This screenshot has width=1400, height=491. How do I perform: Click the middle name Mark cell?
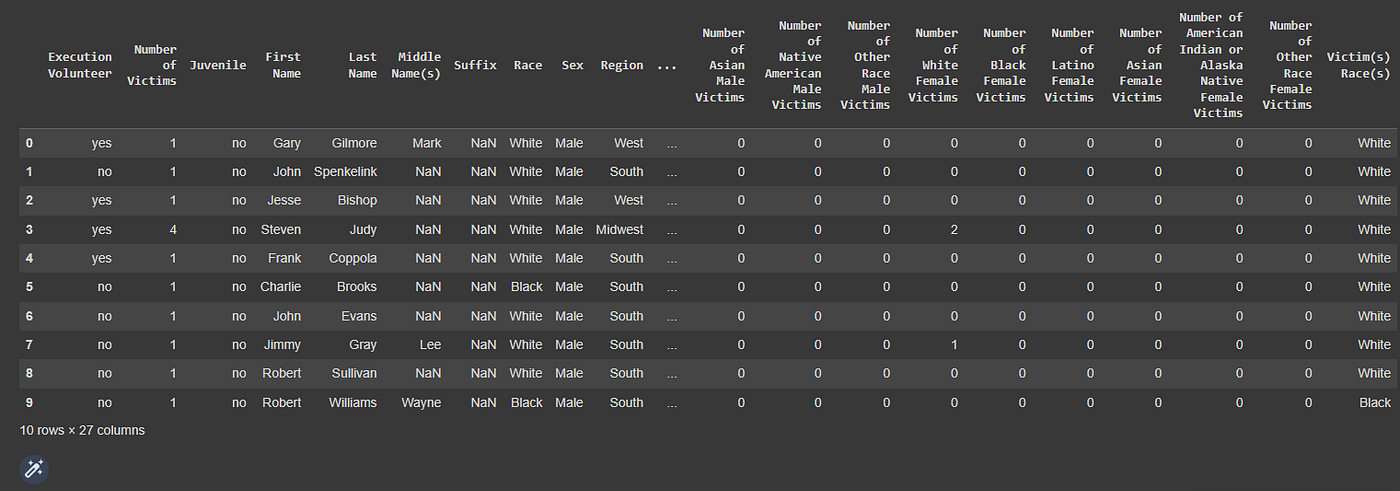[x=427, y=143]
